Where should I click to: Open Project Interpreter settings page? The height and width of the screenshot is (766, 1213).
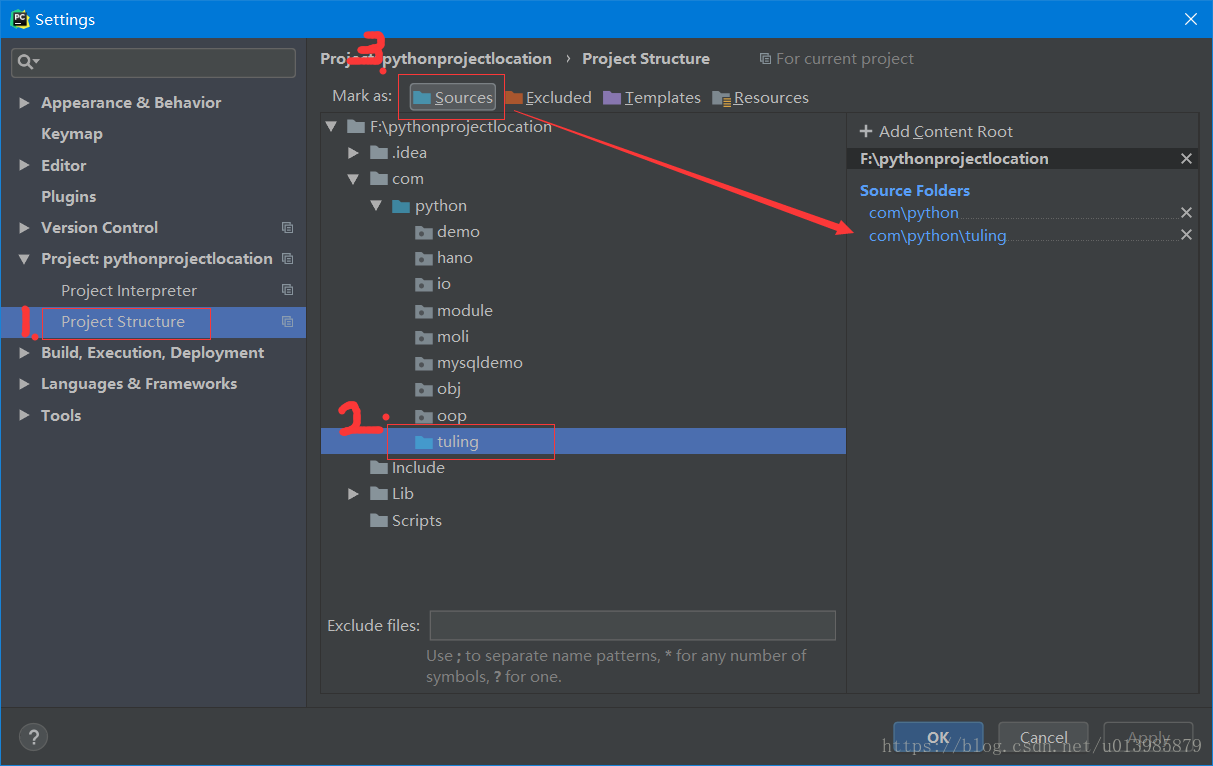[129, 291]
